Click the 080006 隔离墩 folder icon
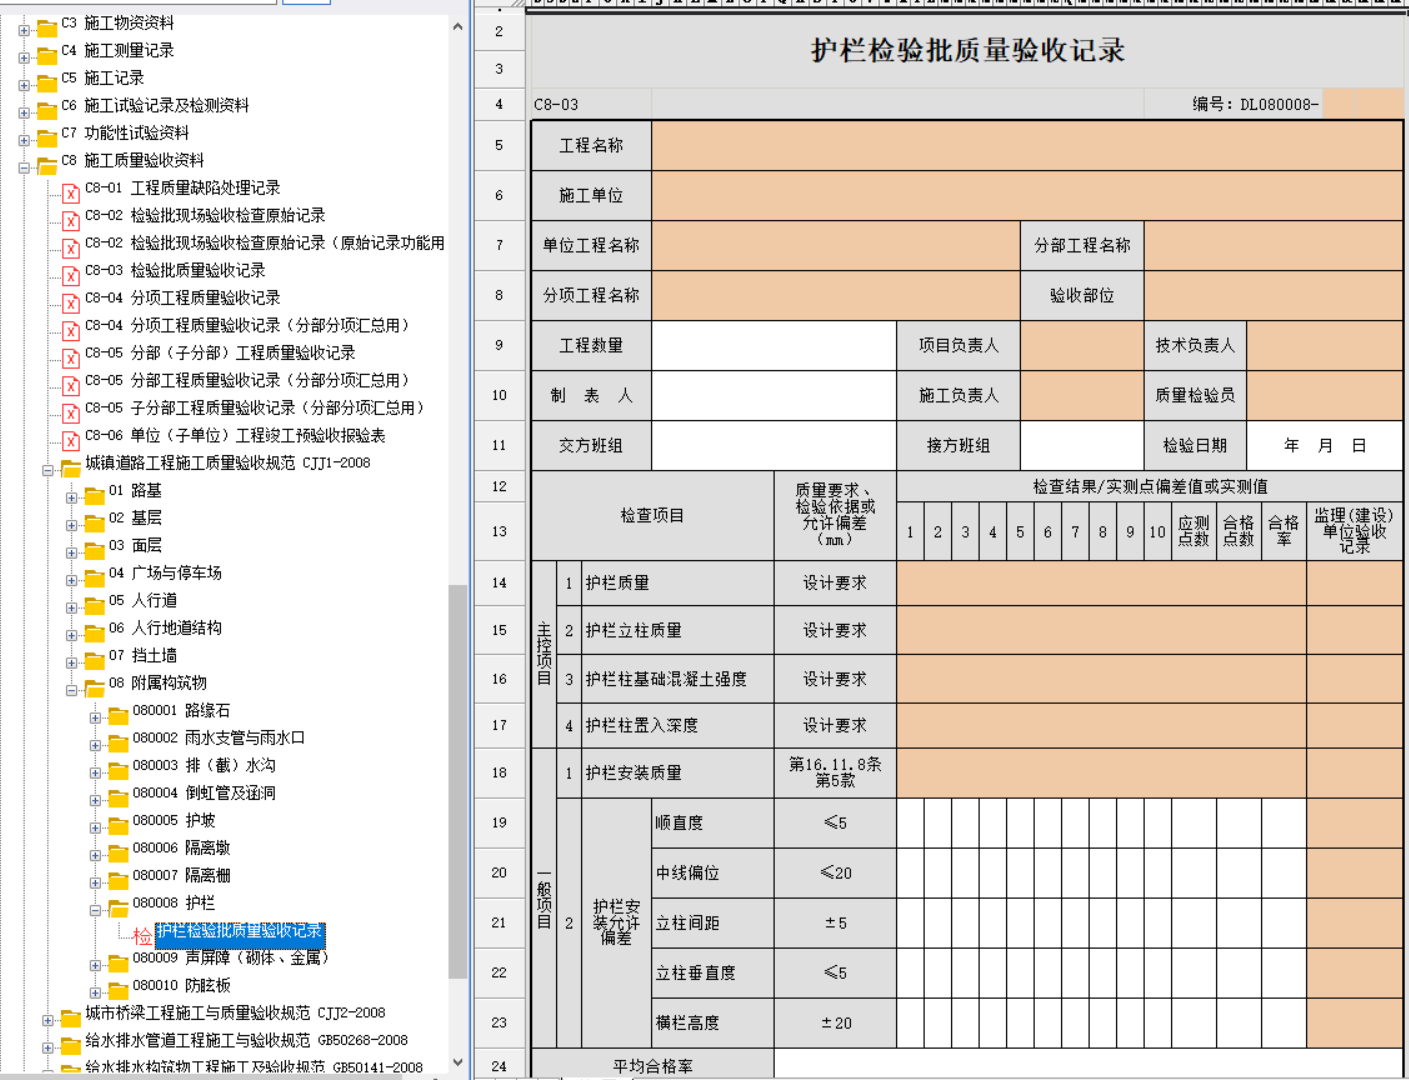1409x1080 pixels. 118,852
